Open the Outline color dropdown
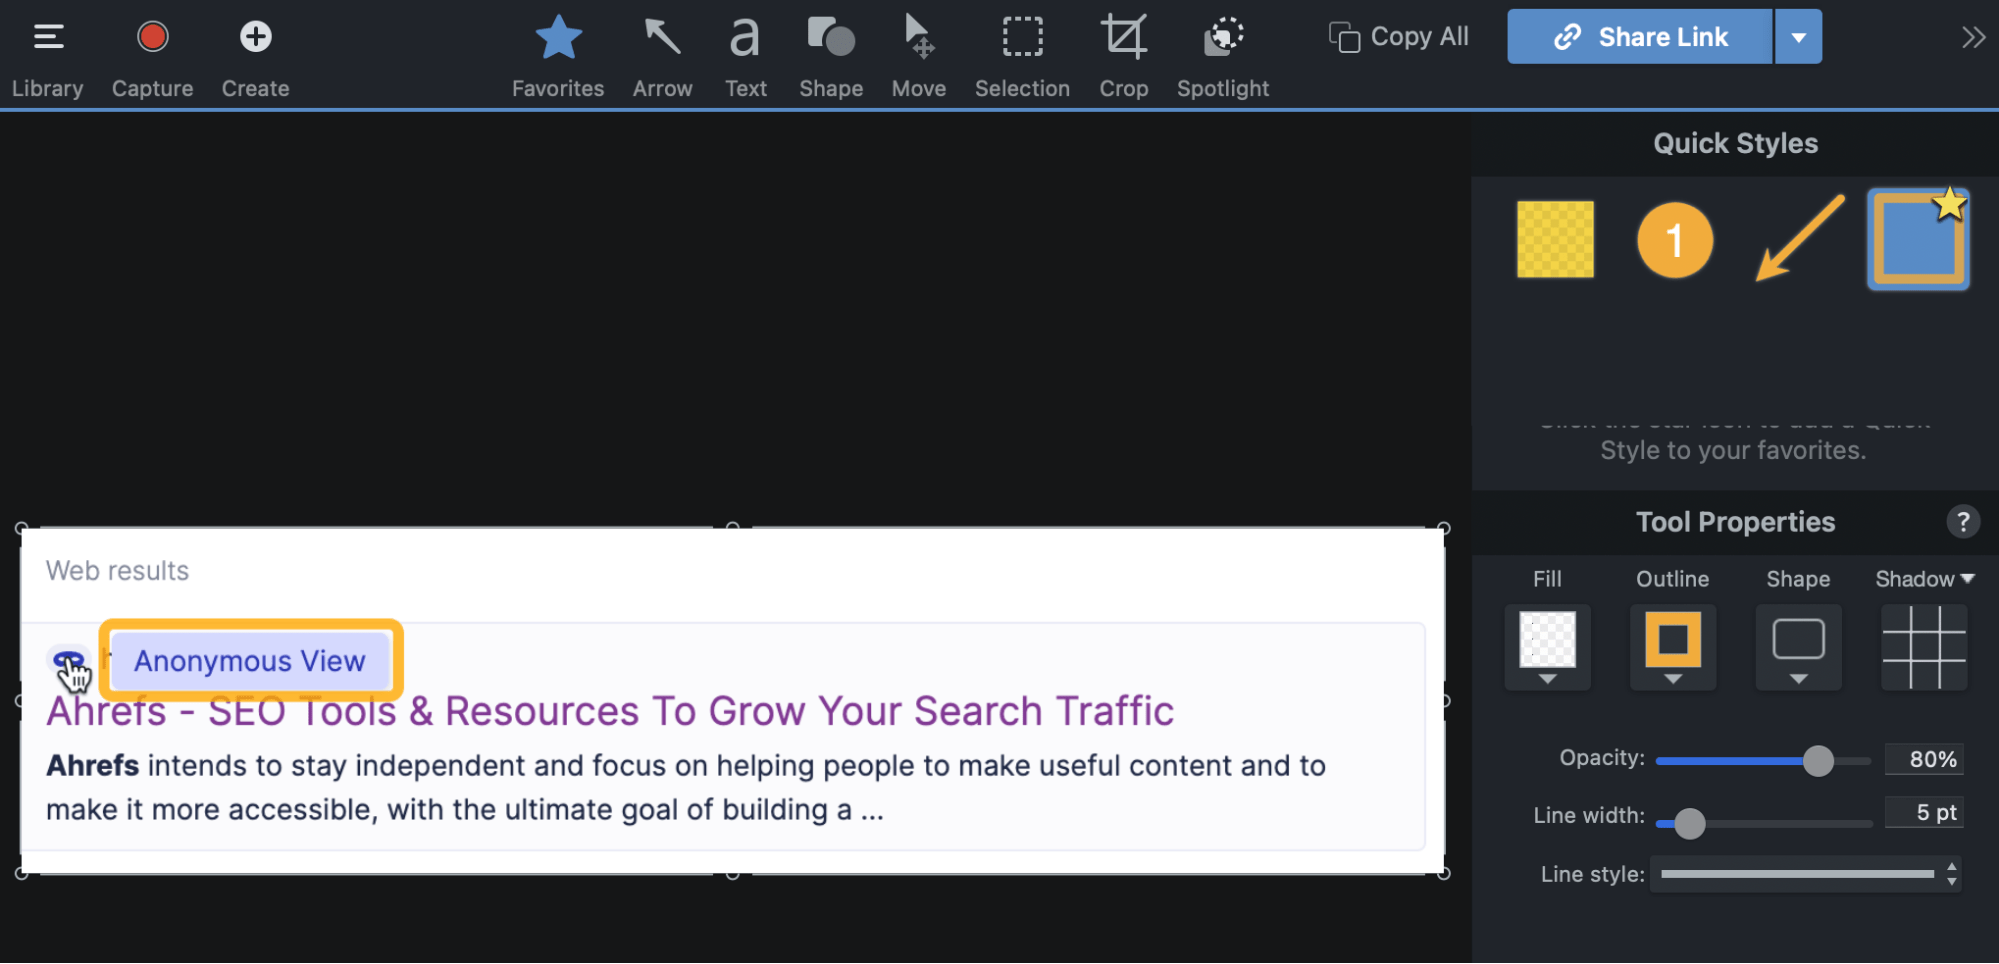The image size is (1999, 964). point(1673,648)
